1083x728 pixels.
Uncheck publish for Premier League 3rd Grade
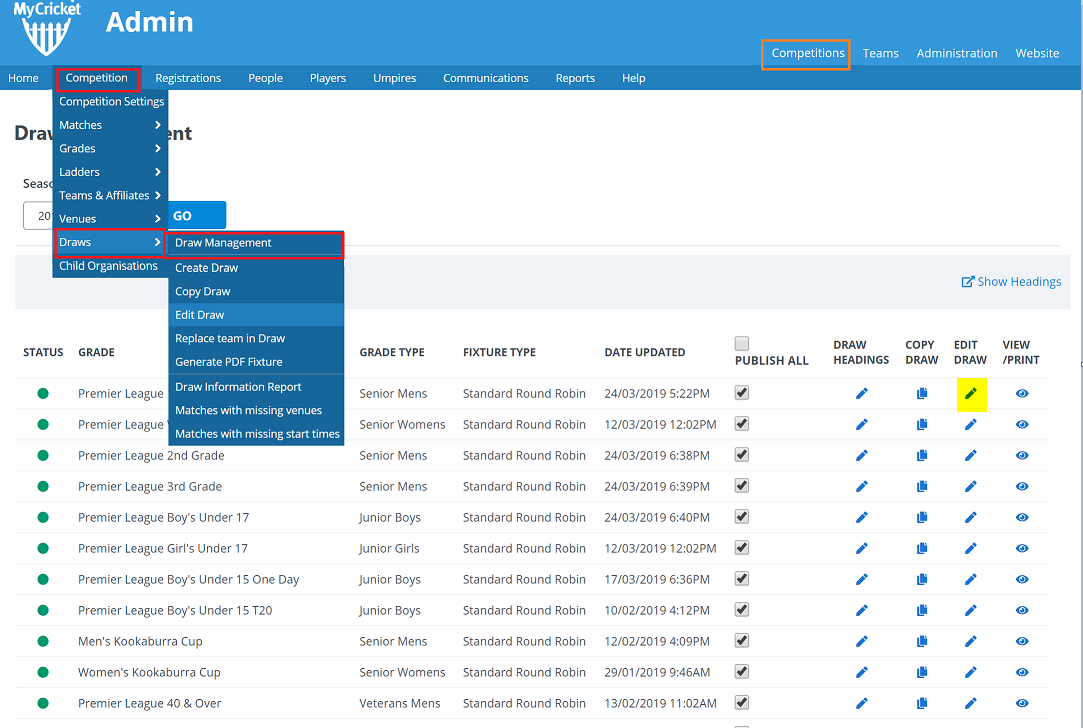[x=742, y=486]
